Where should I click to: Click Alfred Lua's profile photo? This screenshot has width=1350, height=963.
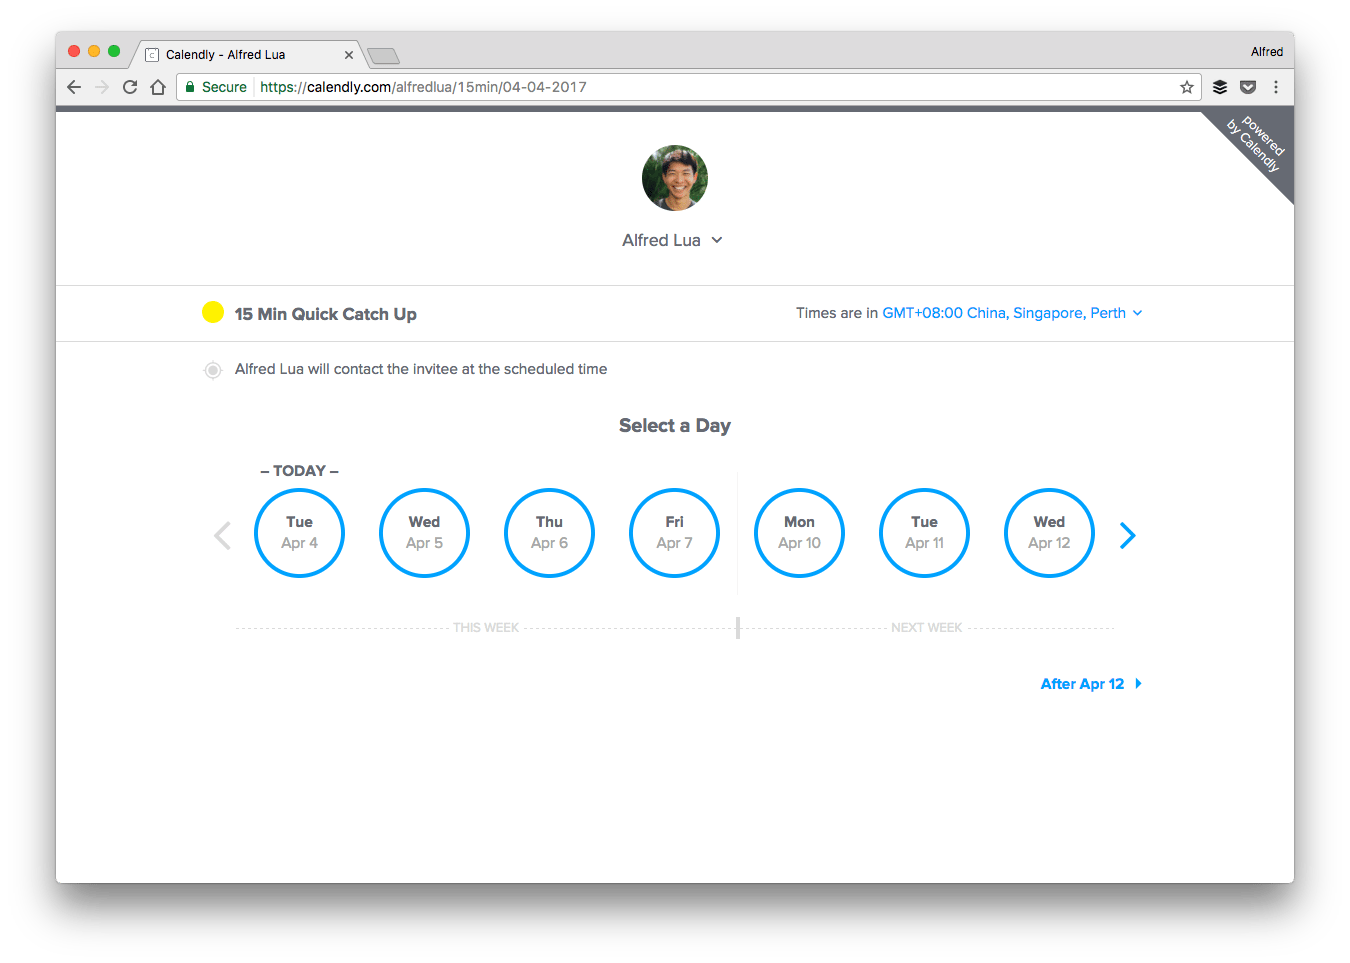click(675, 178)
